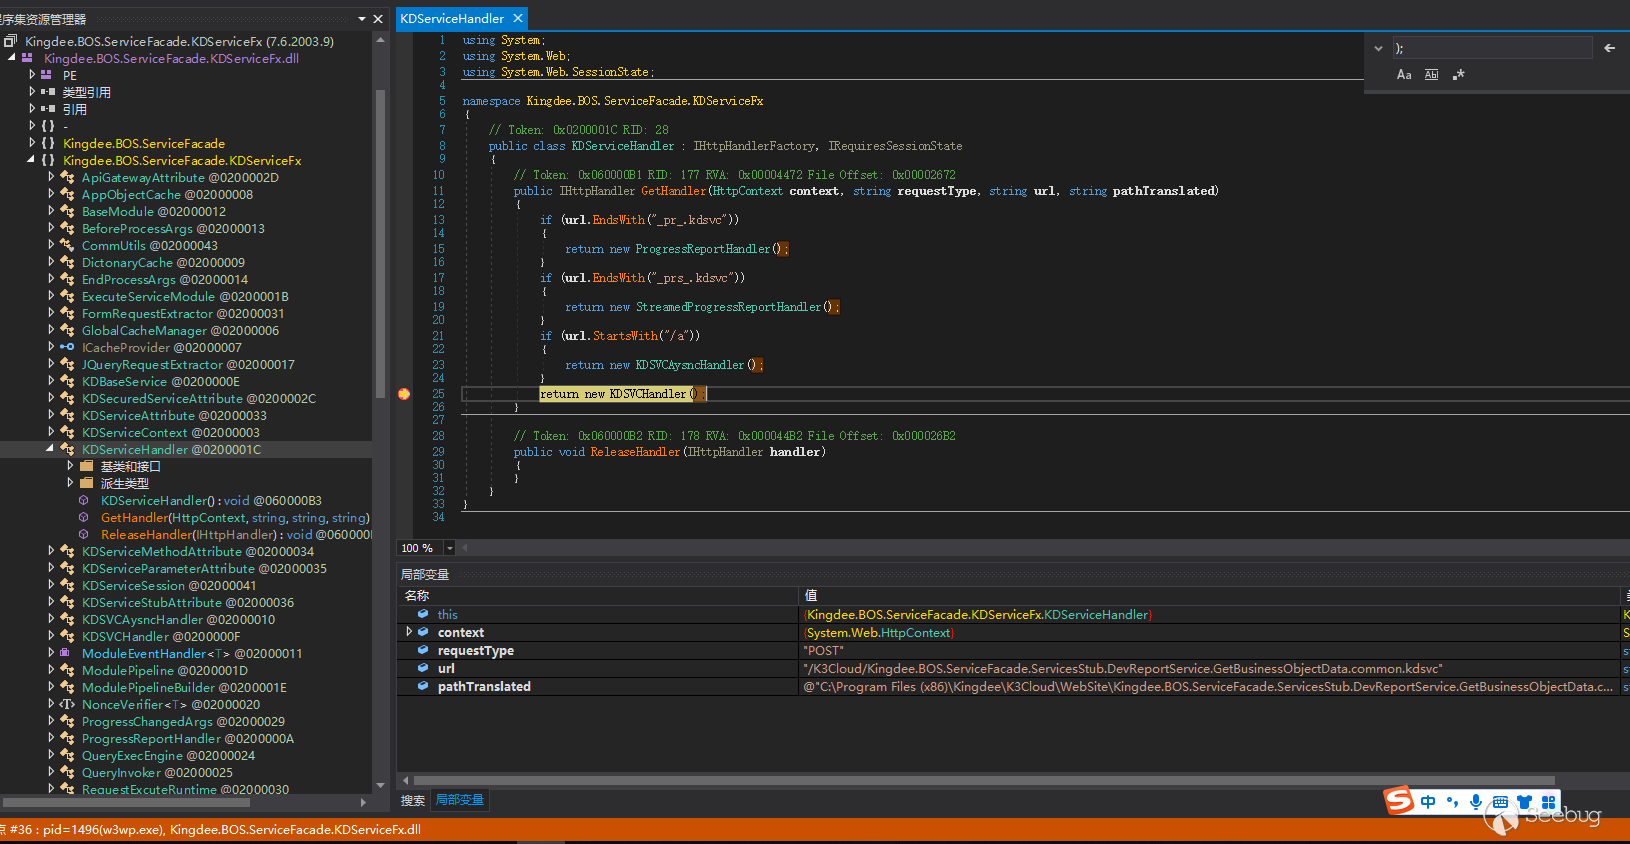Image resolution: width=1630 pixels, height=844 pixels.
Task: Expand the 引用 node
Action: 32,109
